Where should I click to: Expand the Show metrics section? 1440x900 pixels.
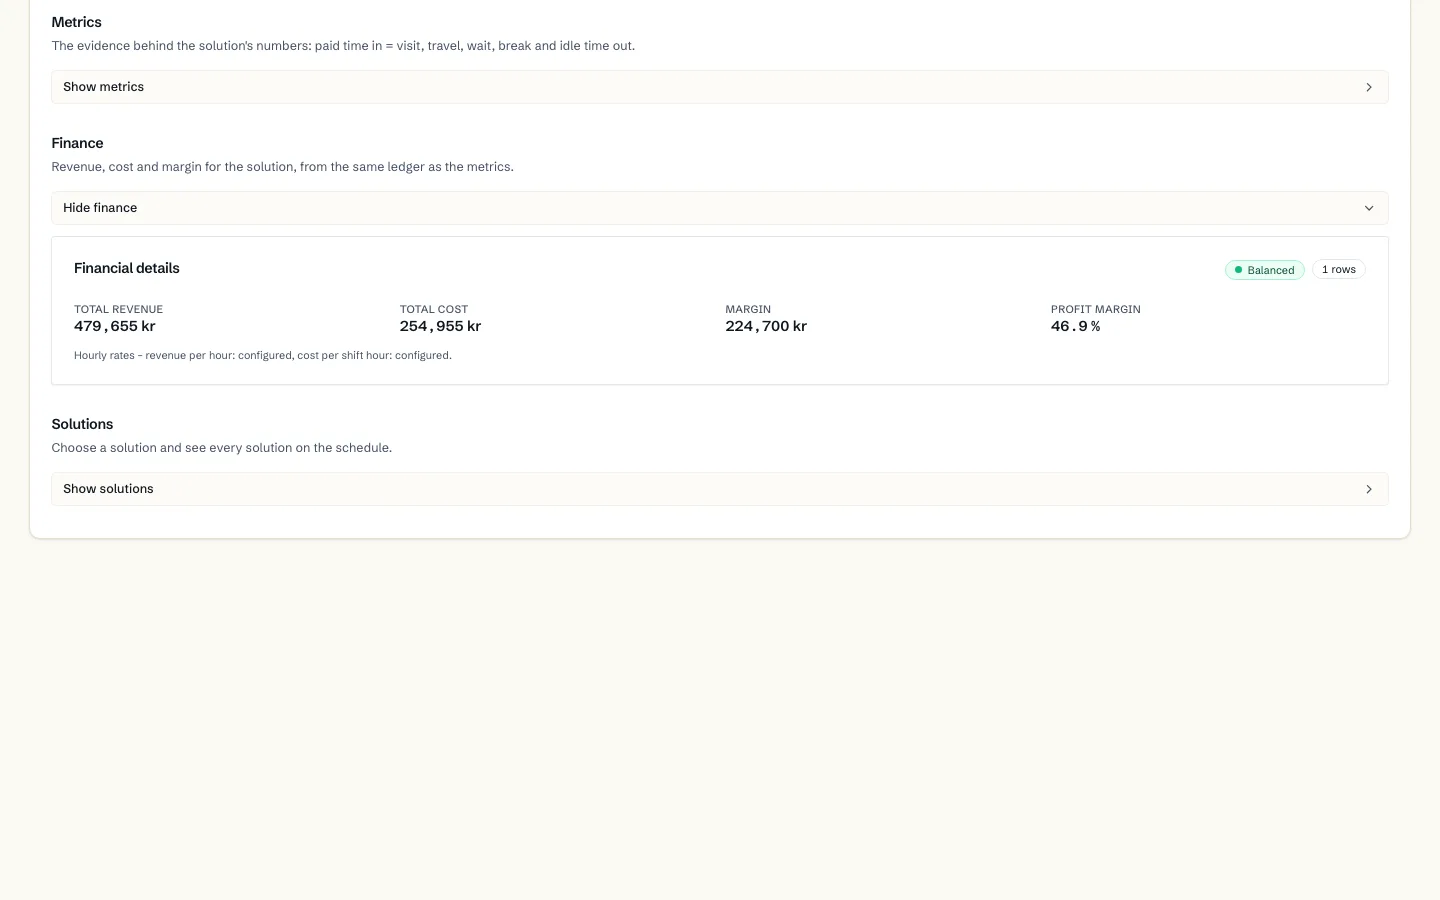[x=720, y=87]
